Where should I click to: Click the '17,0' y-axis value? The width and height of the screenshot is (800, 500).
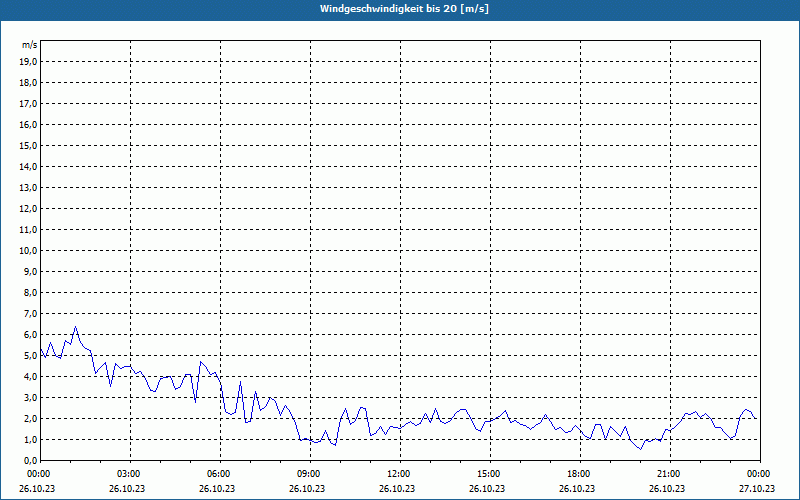[28, 104]
